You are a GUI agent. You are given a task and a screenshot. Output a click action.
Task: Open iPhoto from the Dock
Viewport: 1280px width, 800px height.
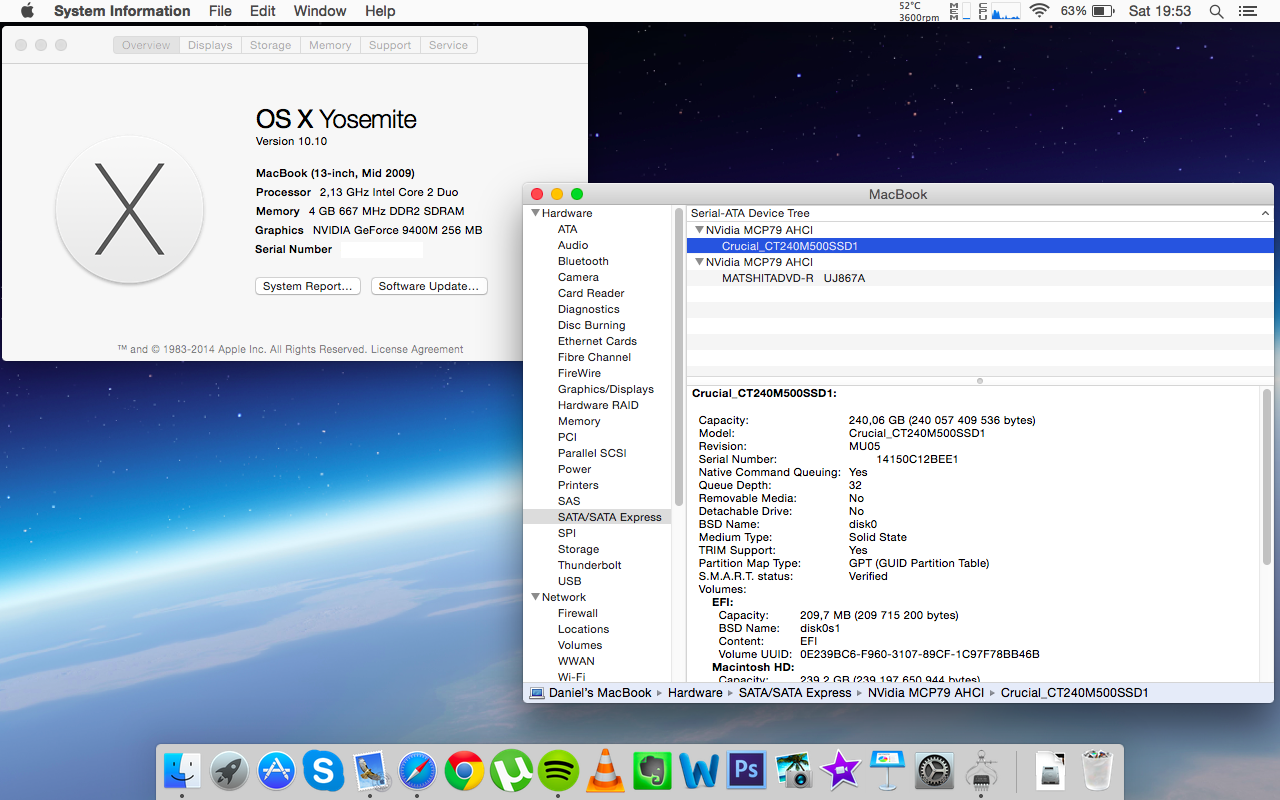(793, 770)
